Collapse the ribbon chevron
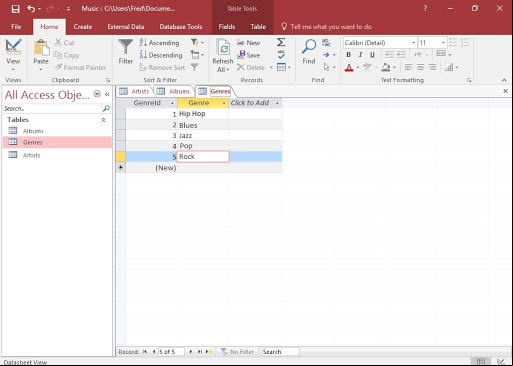The image size is (513, 366). point(504,80)
